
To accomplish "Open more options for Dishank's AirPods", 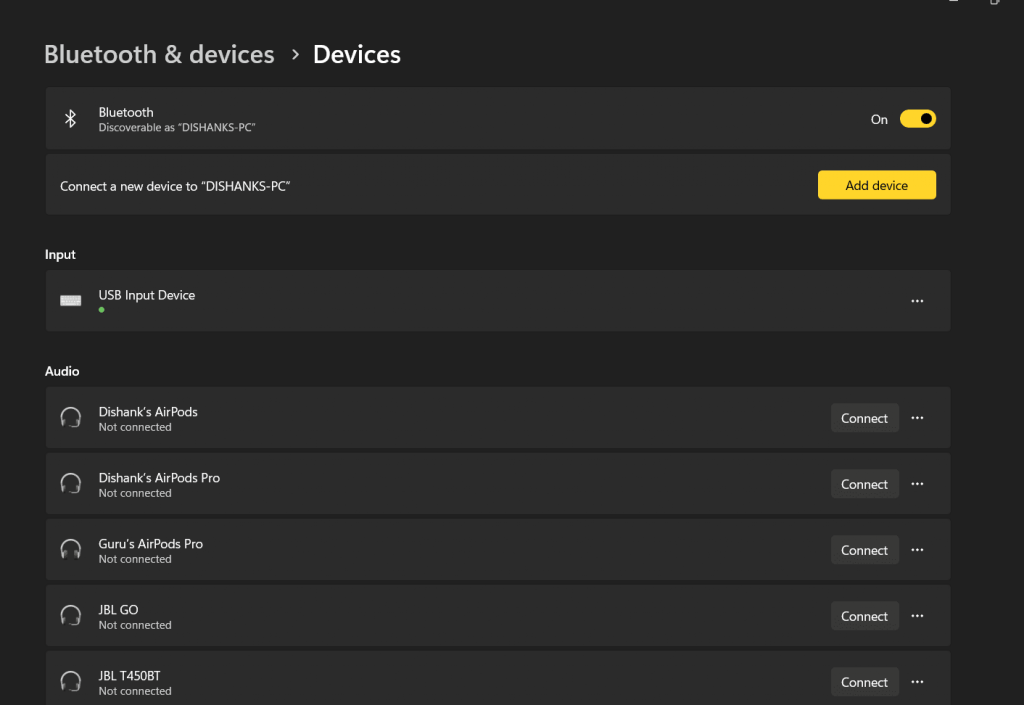I will click(x=917, y=418).
